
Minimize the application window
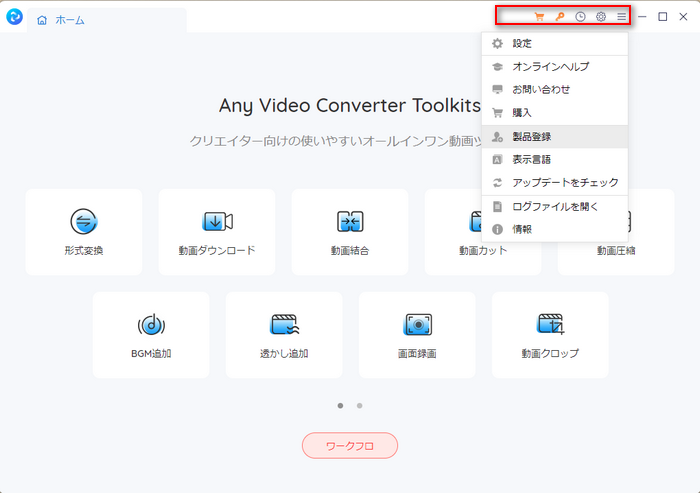(642, 17)
